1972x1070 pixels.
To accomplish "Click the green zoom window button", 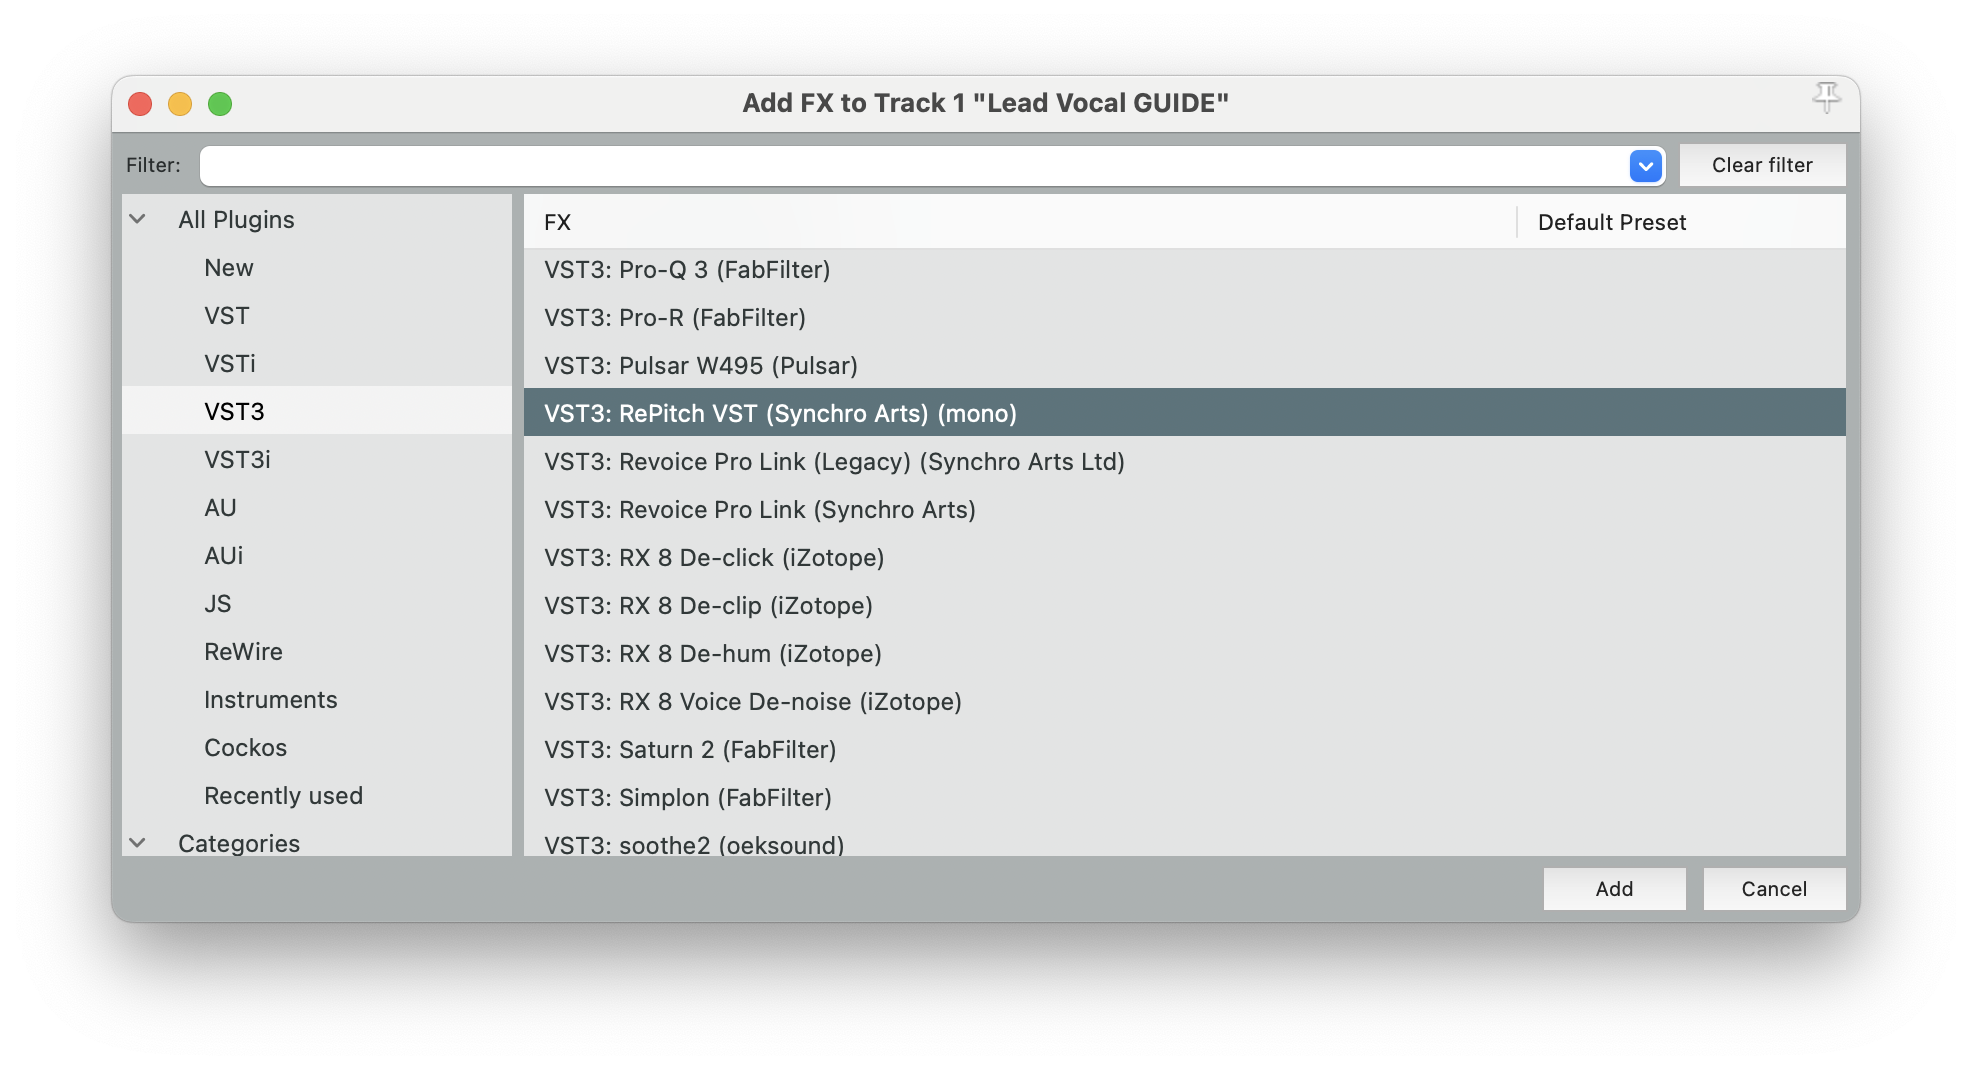I will pos(220,104).
